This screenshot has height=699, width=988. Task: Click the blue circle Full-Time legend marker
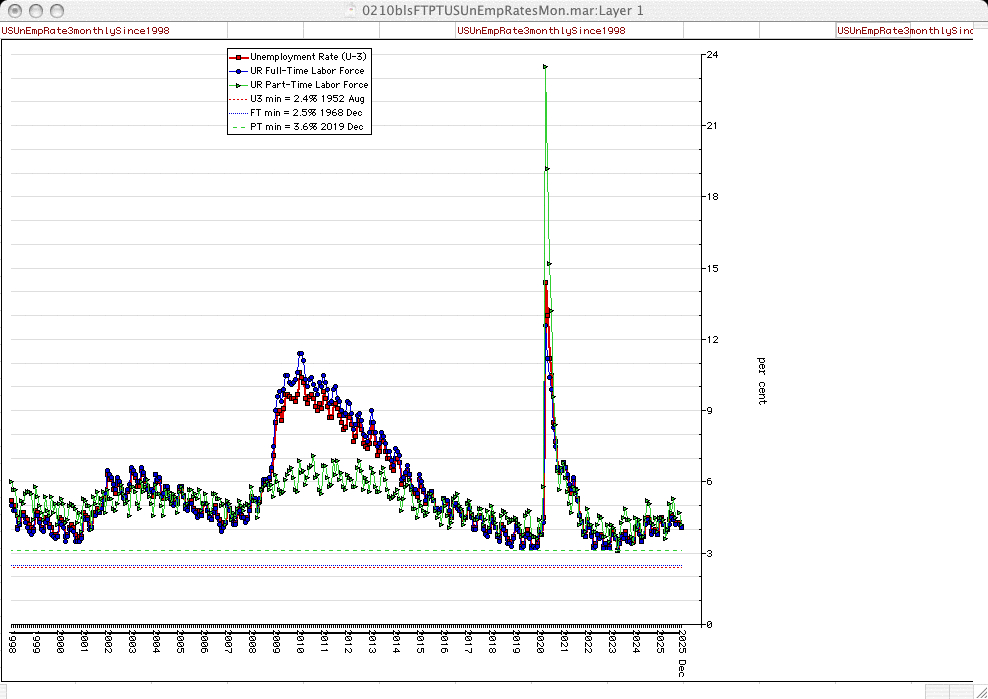[x=239, y=71]
